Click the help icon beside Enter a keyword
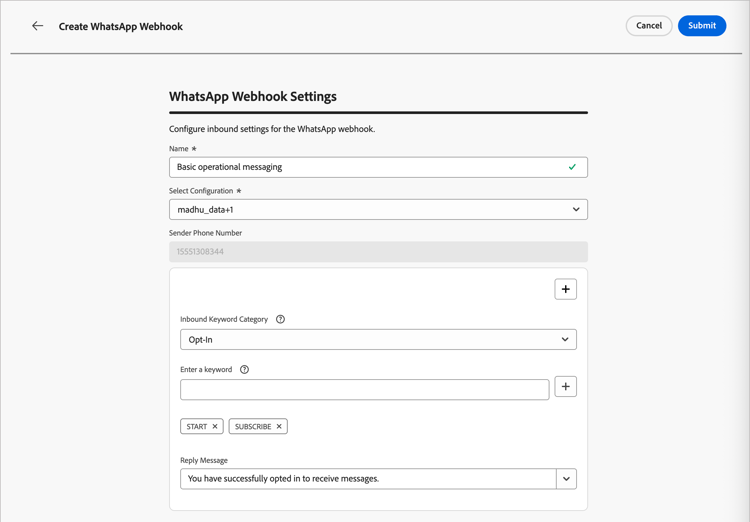 click(x=244, y=370)
